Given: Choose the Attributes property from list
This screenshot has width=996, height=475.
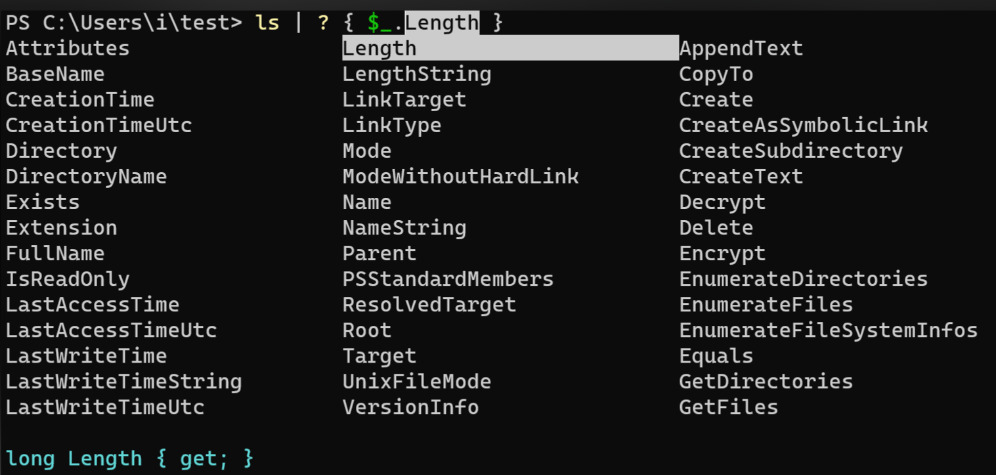Looking at the screenshot, I should click(x=67, y=48).
